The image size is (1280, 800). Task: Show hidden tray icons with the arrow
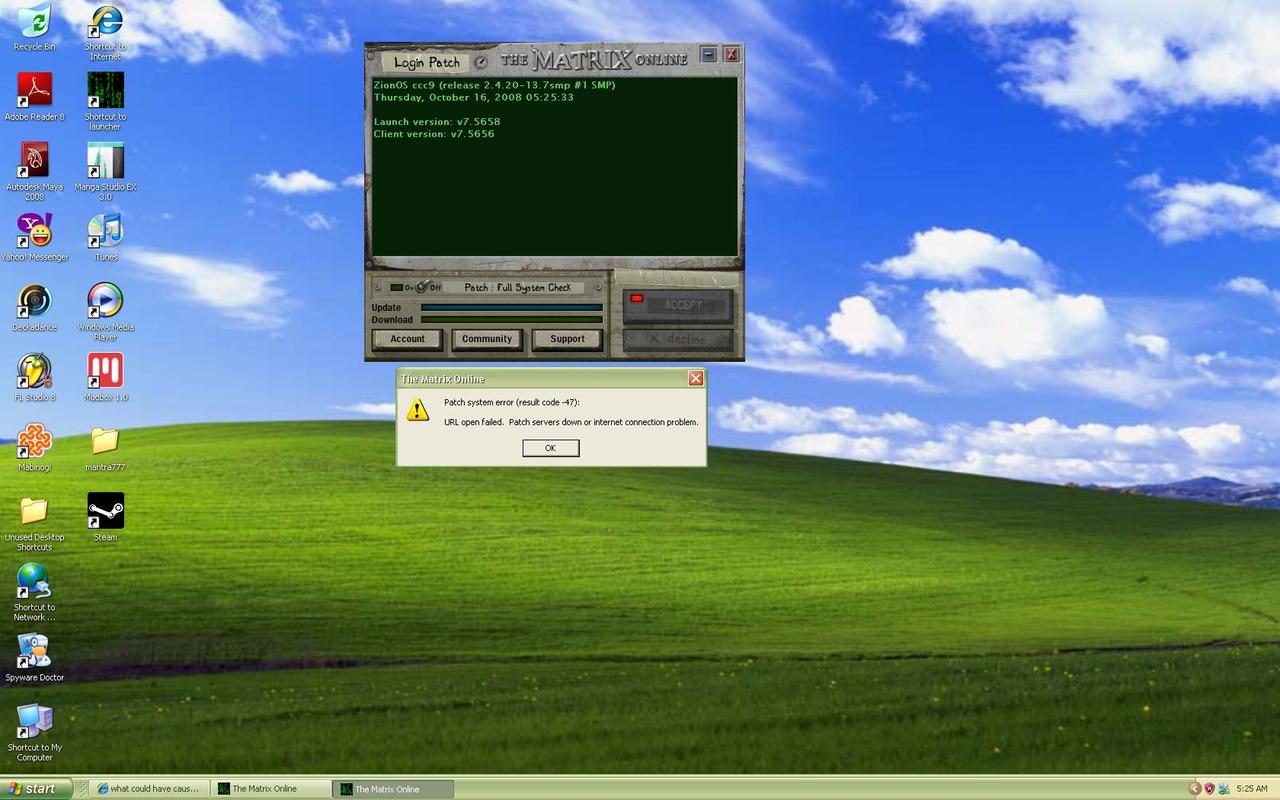click(1193, 788)
